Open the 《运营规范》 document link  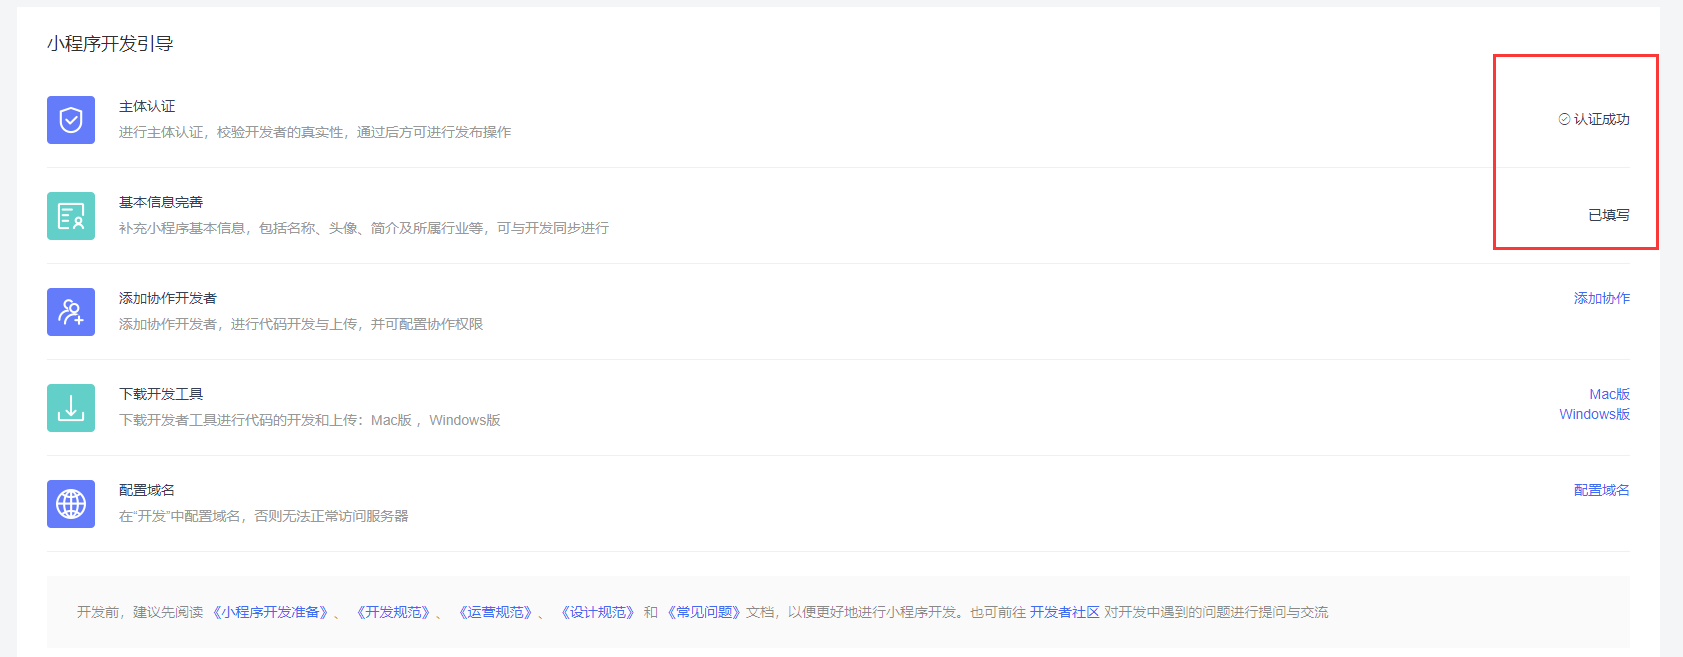[x=495, y=612]
